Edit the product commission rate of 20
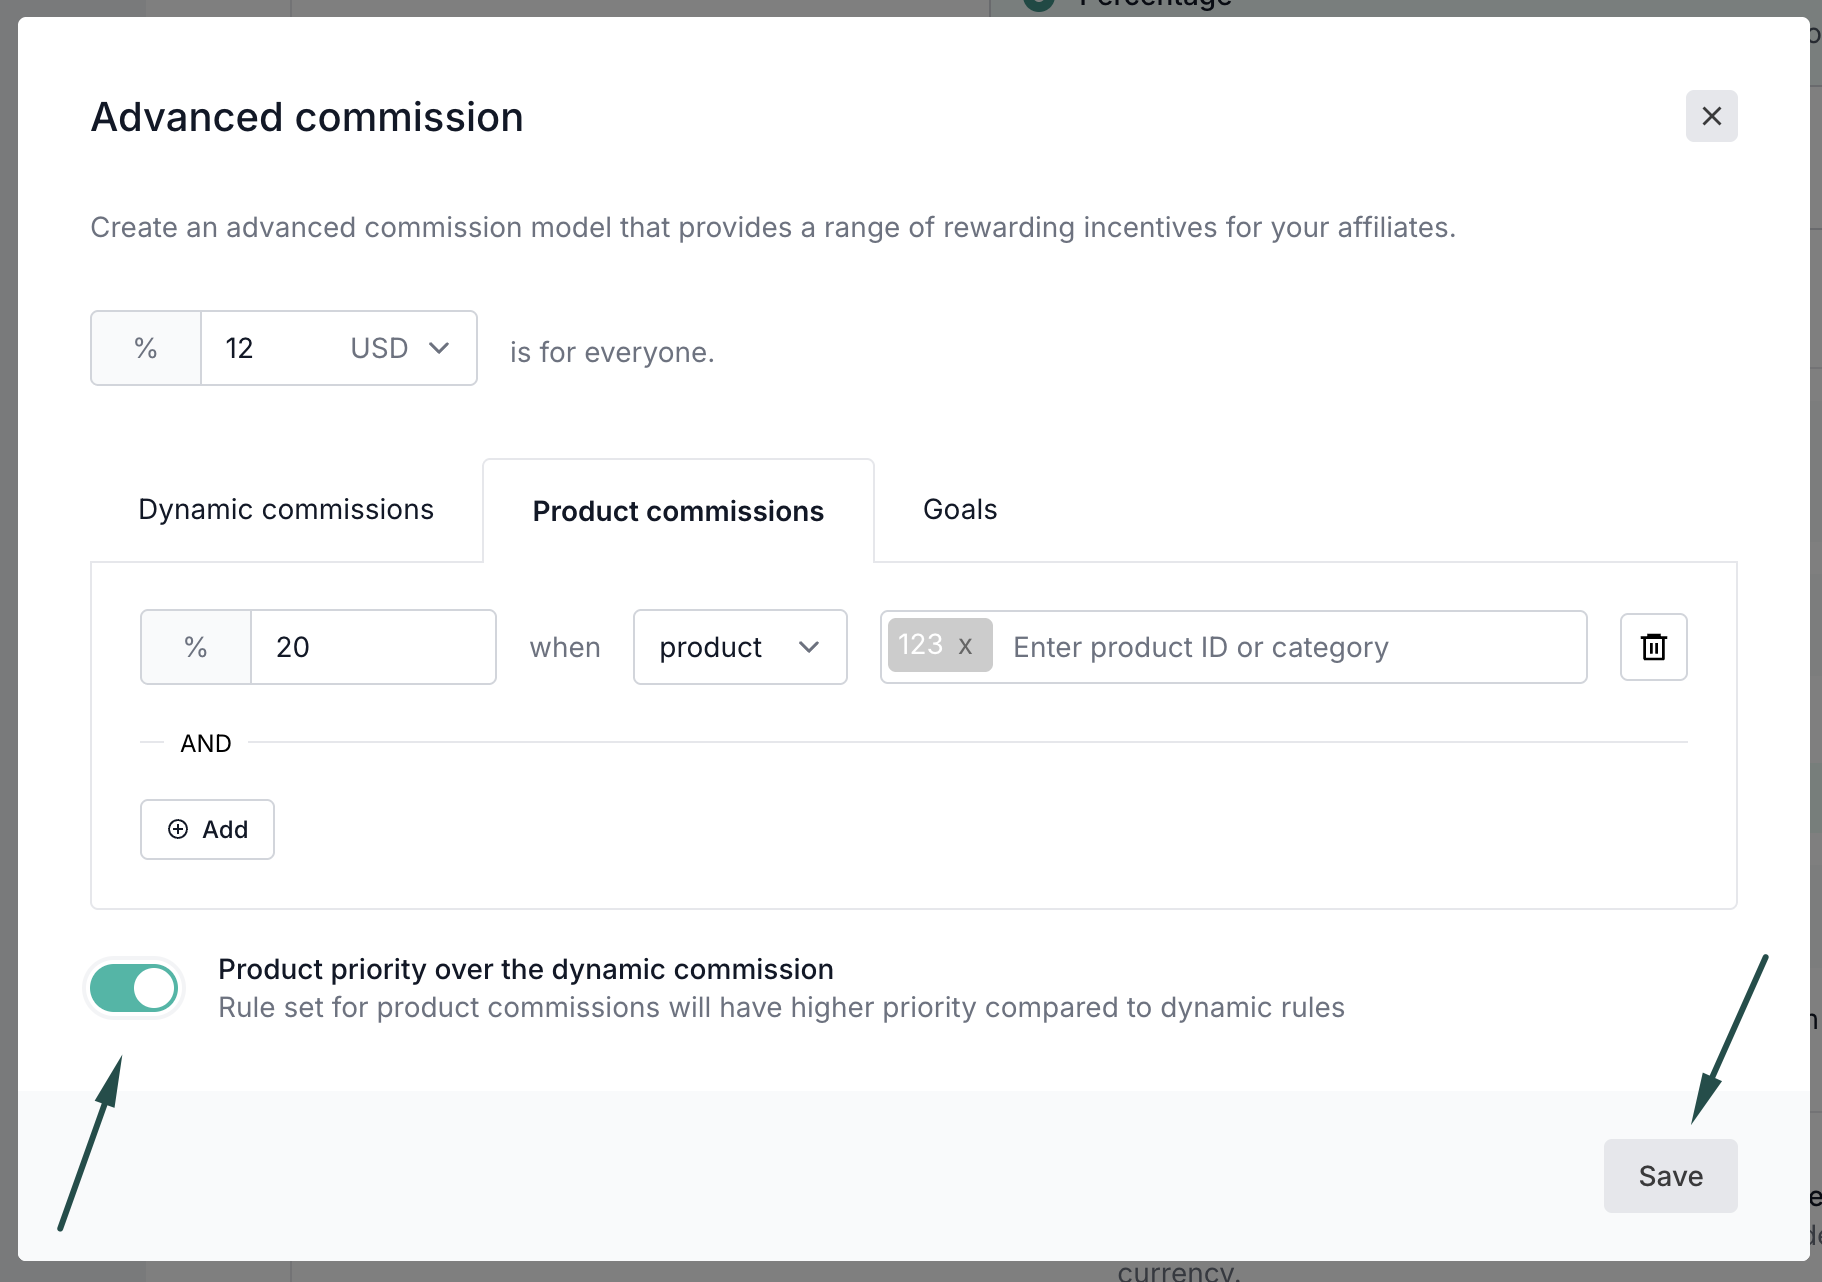The width and height of the screenshot is (1822, 1282). tap(372, 647)
